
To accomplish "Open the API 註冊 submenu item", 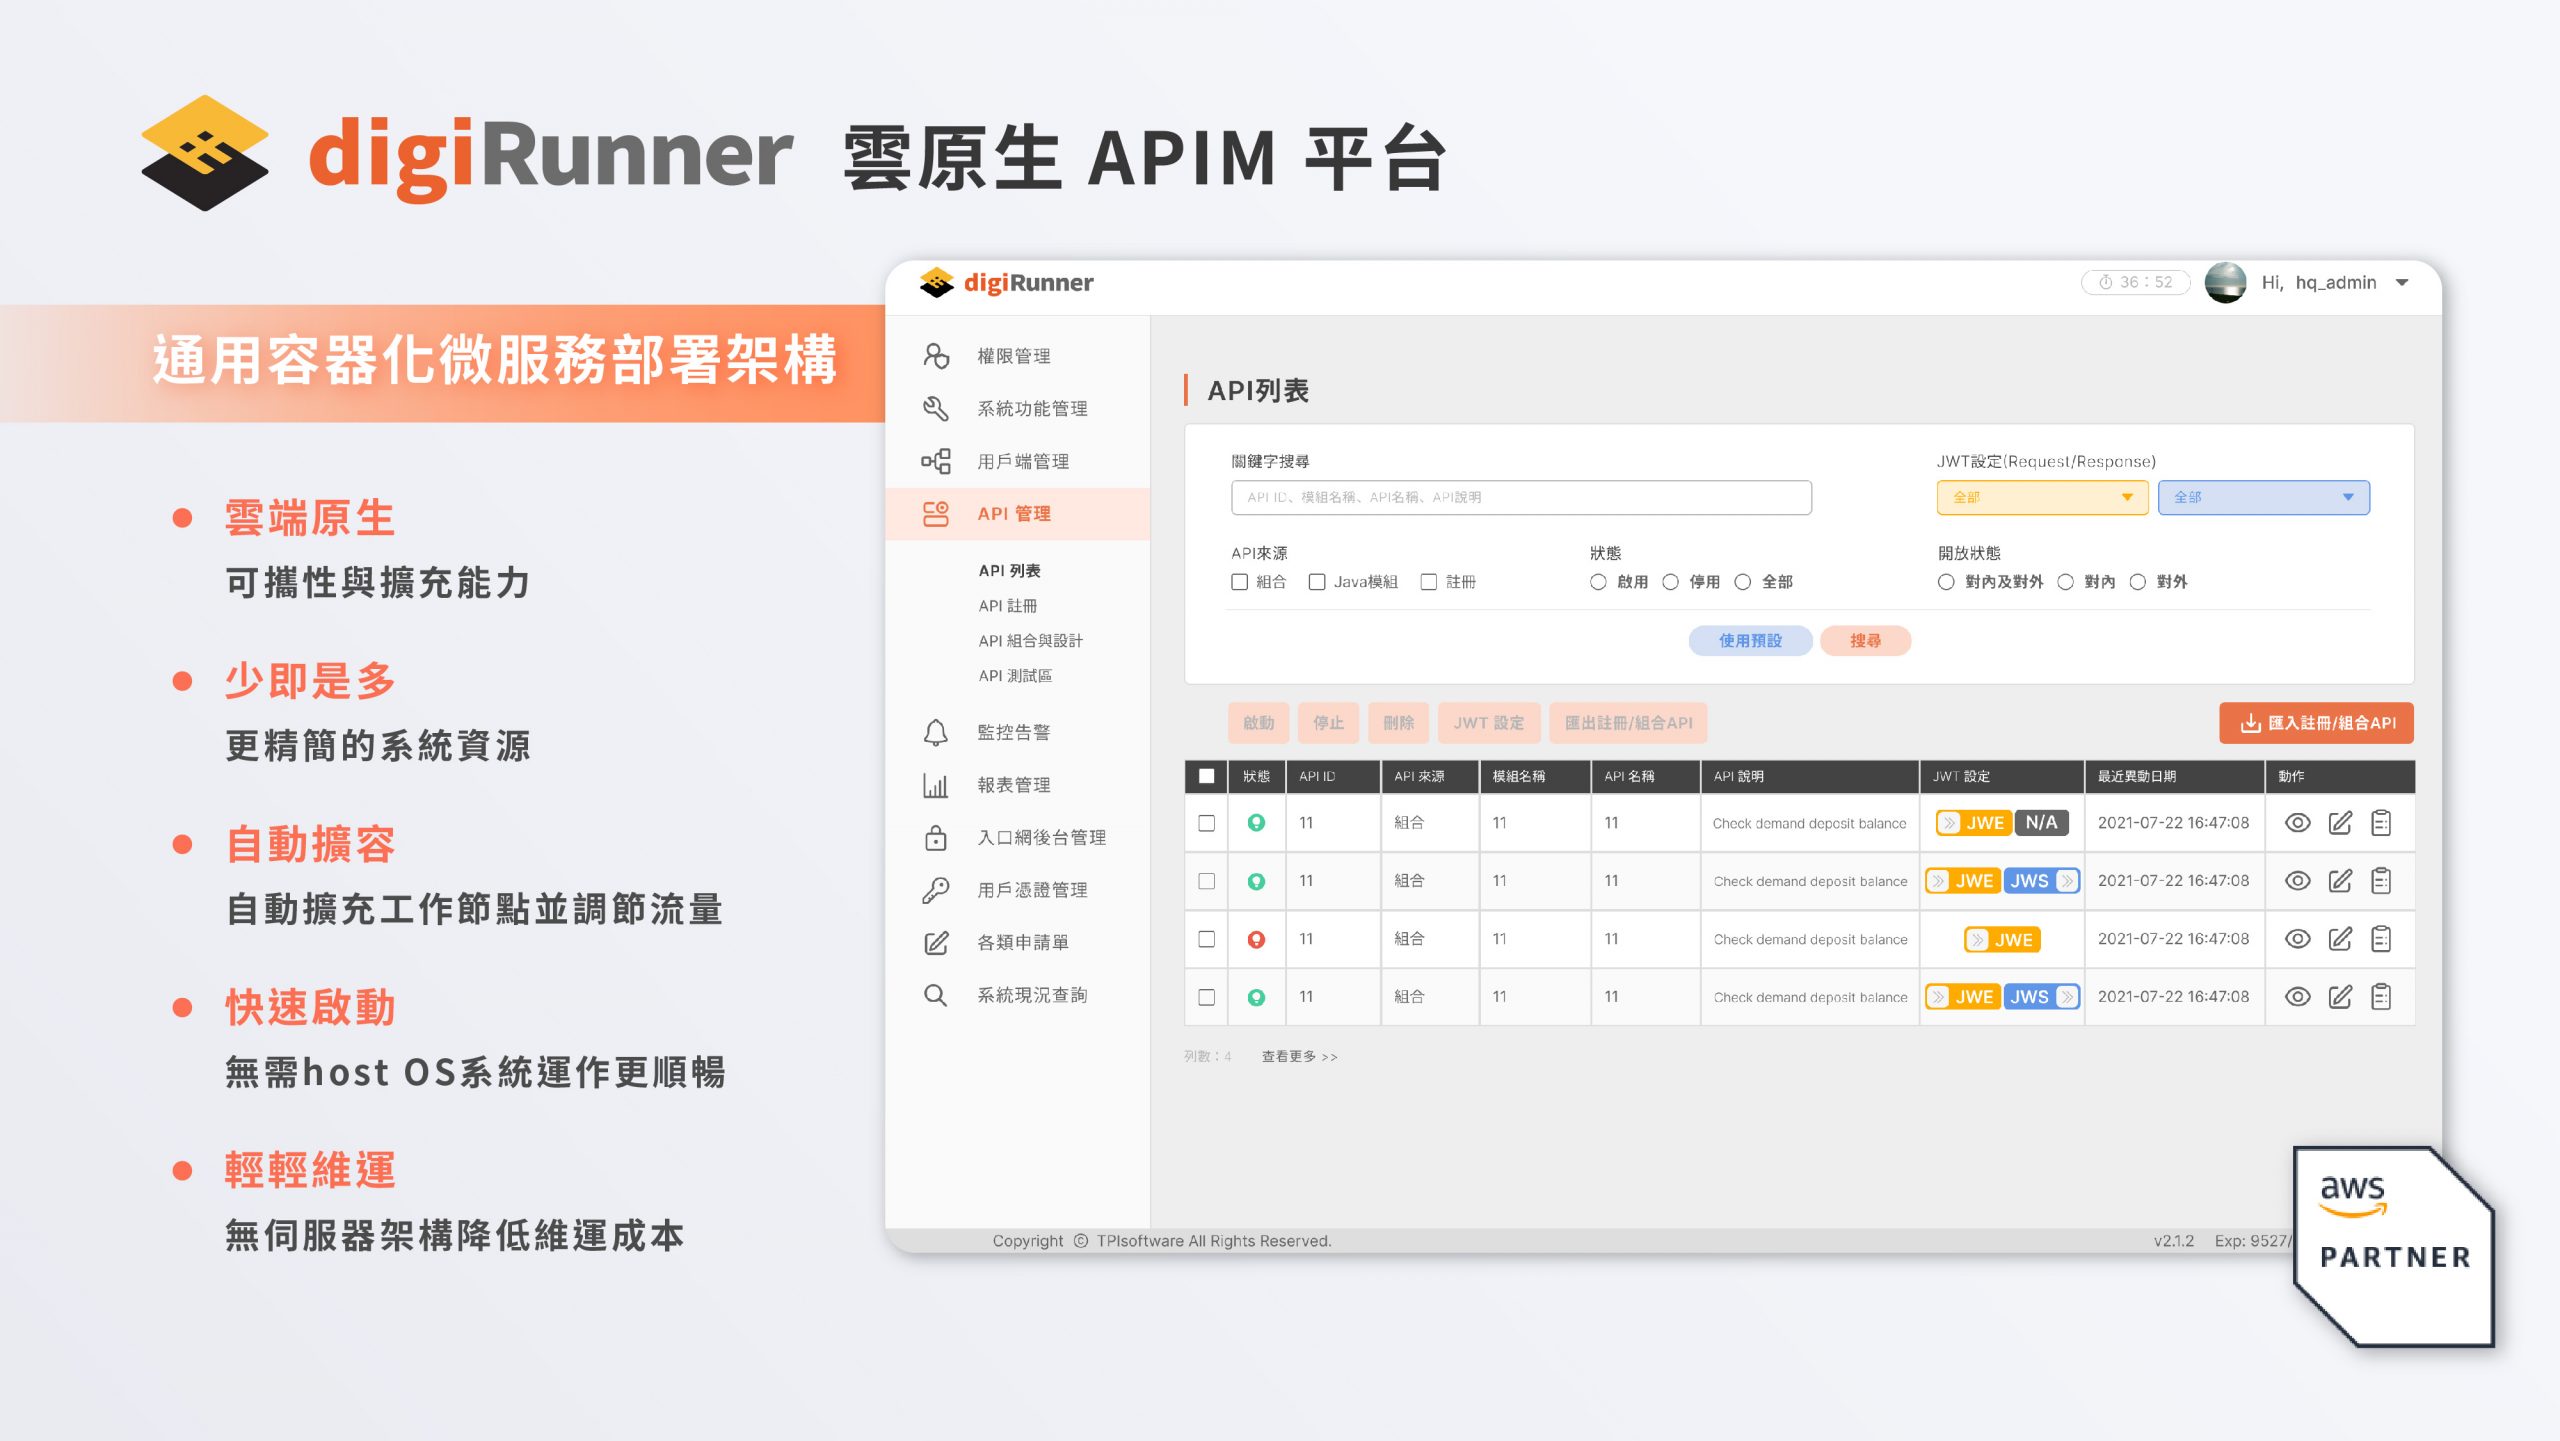I will tap(1008, 606).
